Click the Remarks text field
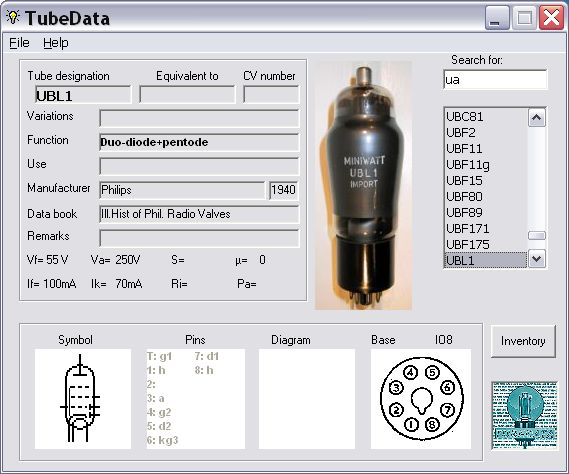Viewport: 569px width, 474px height. click(199, 238)
